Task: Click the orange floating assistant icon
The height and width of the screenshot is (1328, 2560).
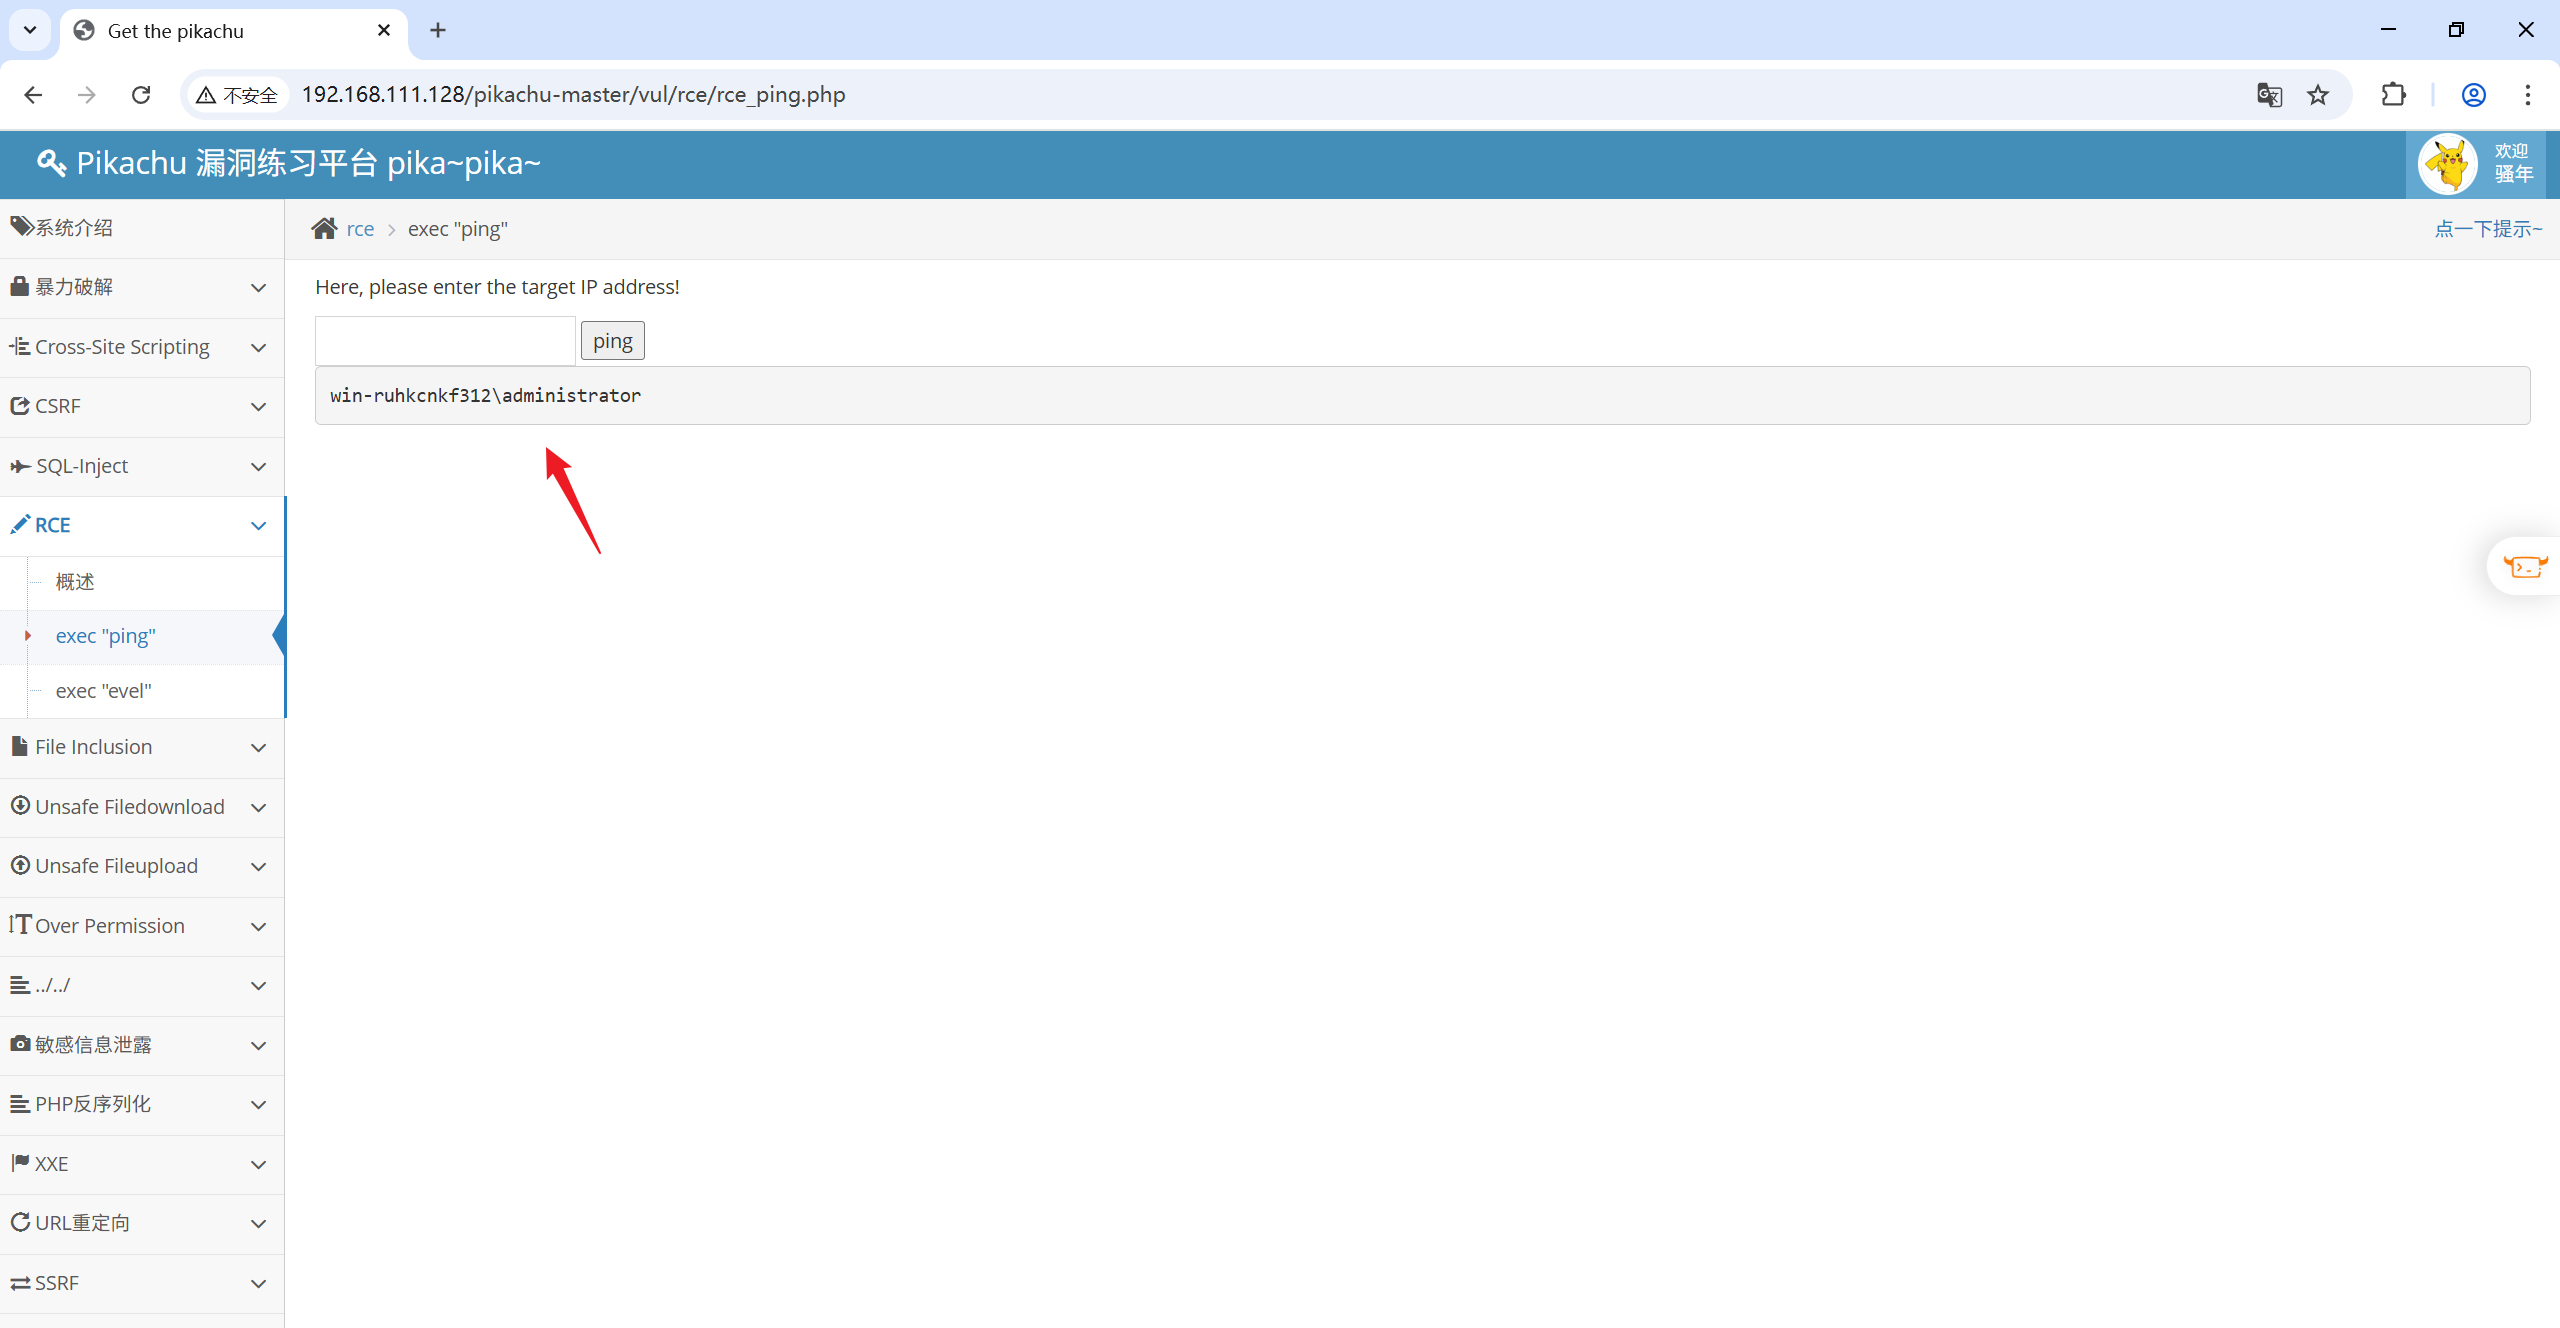Action: [x=2524, y=567]
